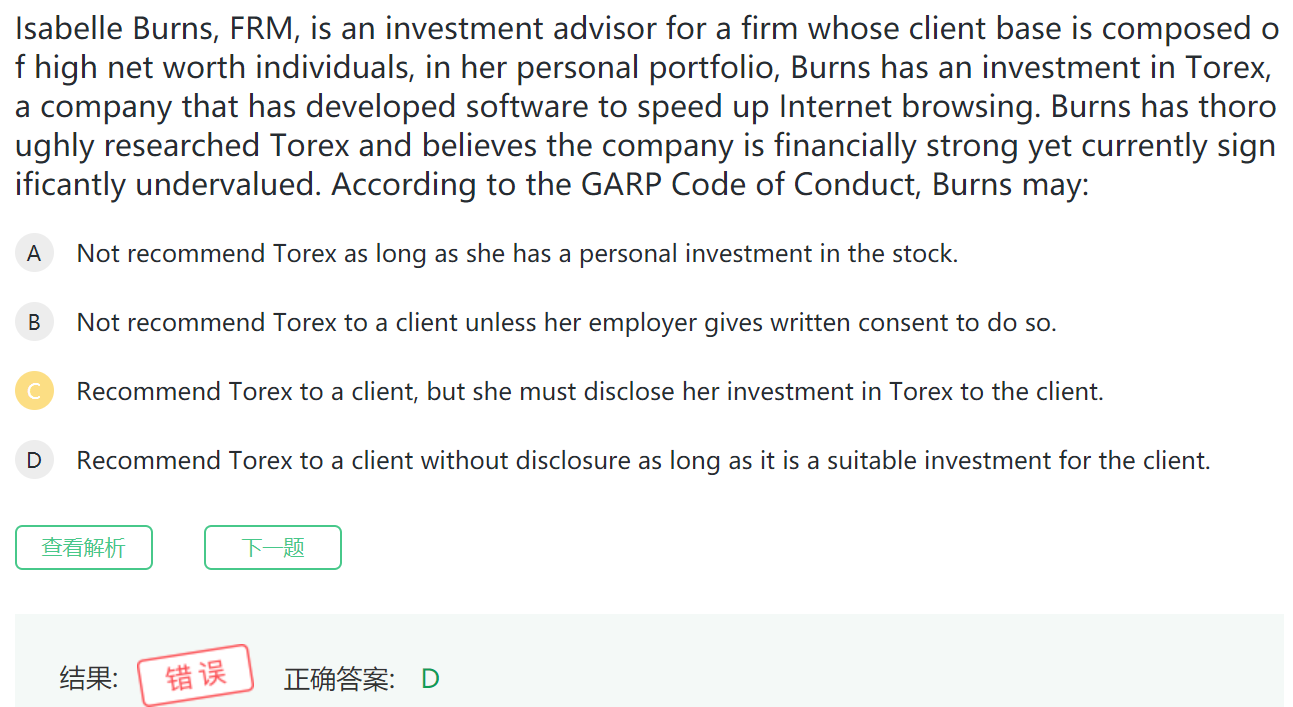Click the red 错误 result stamp
The width and height of the screenshot is (1293, 707).
tap(196, 676)
